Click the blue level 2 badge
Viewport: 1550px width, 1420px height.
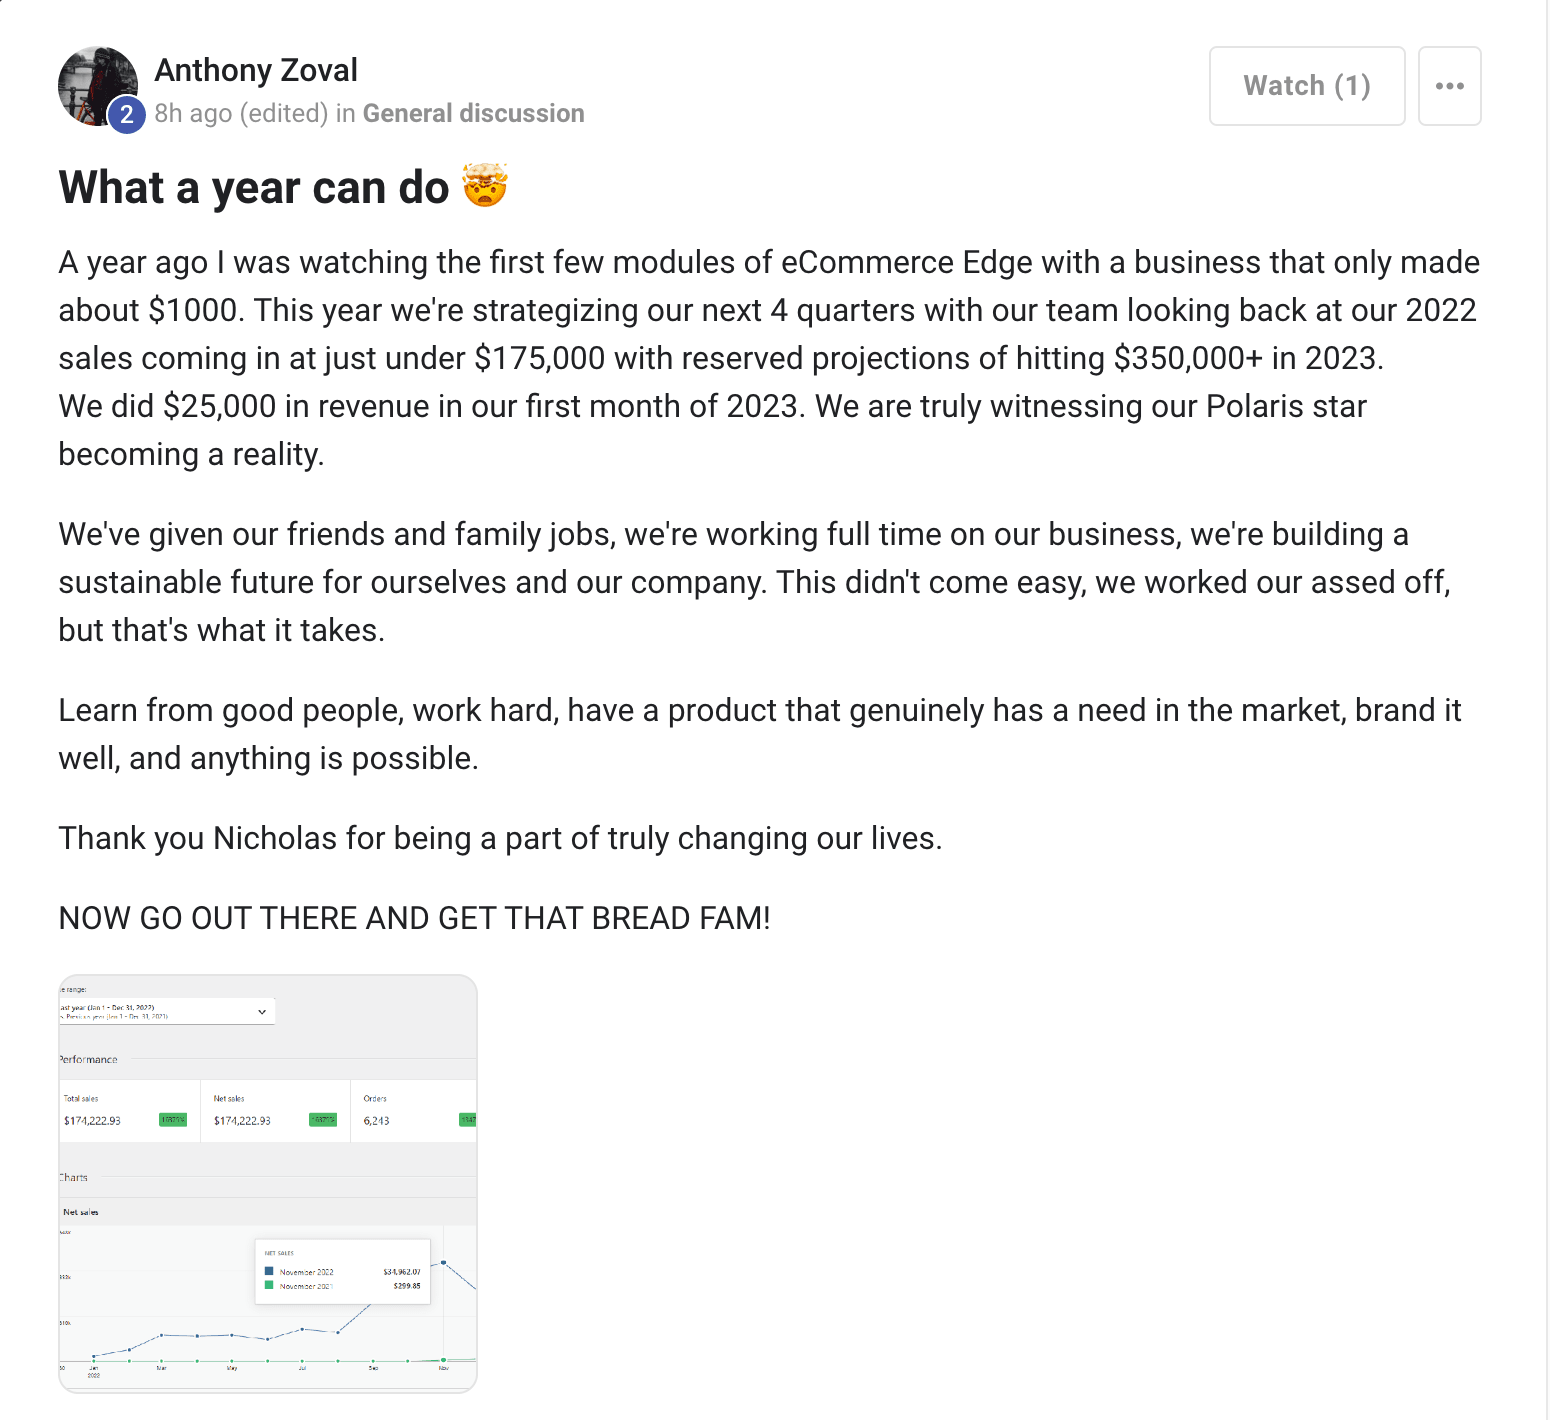tap(126, 115)
